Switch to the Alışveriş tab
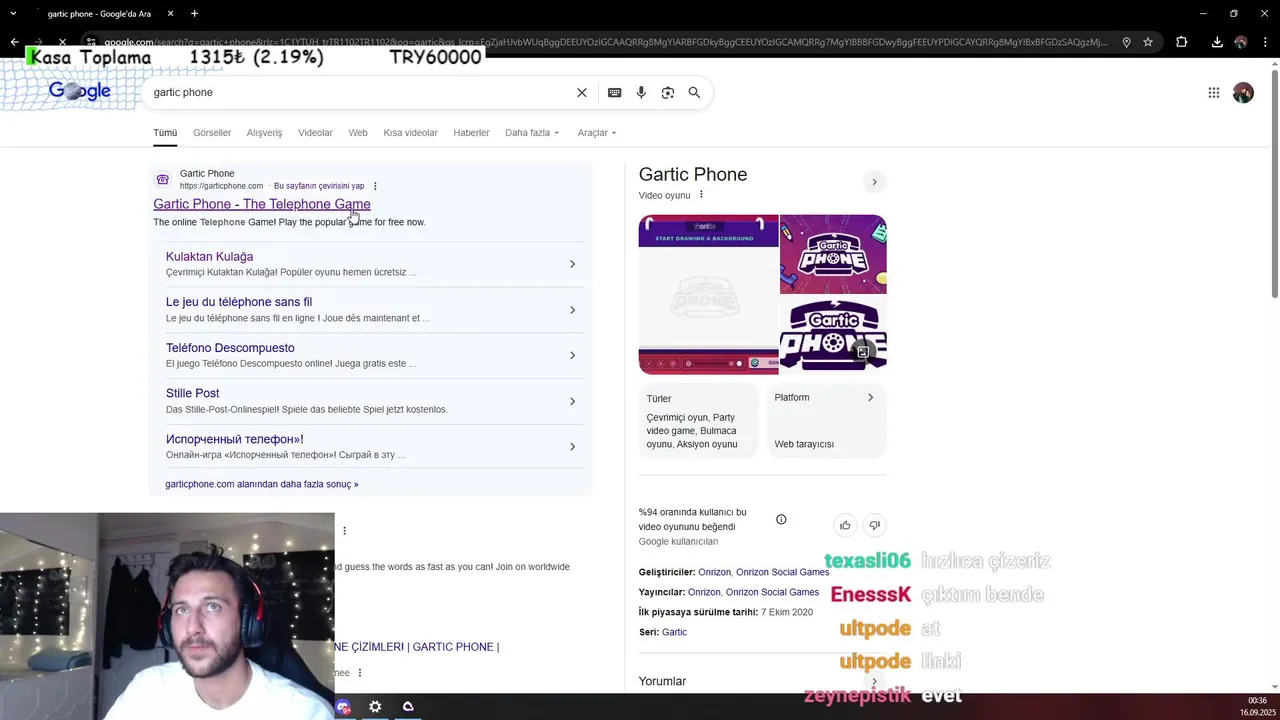The height and width of the screenshot is (720, 1280). [x=264, y=133]
